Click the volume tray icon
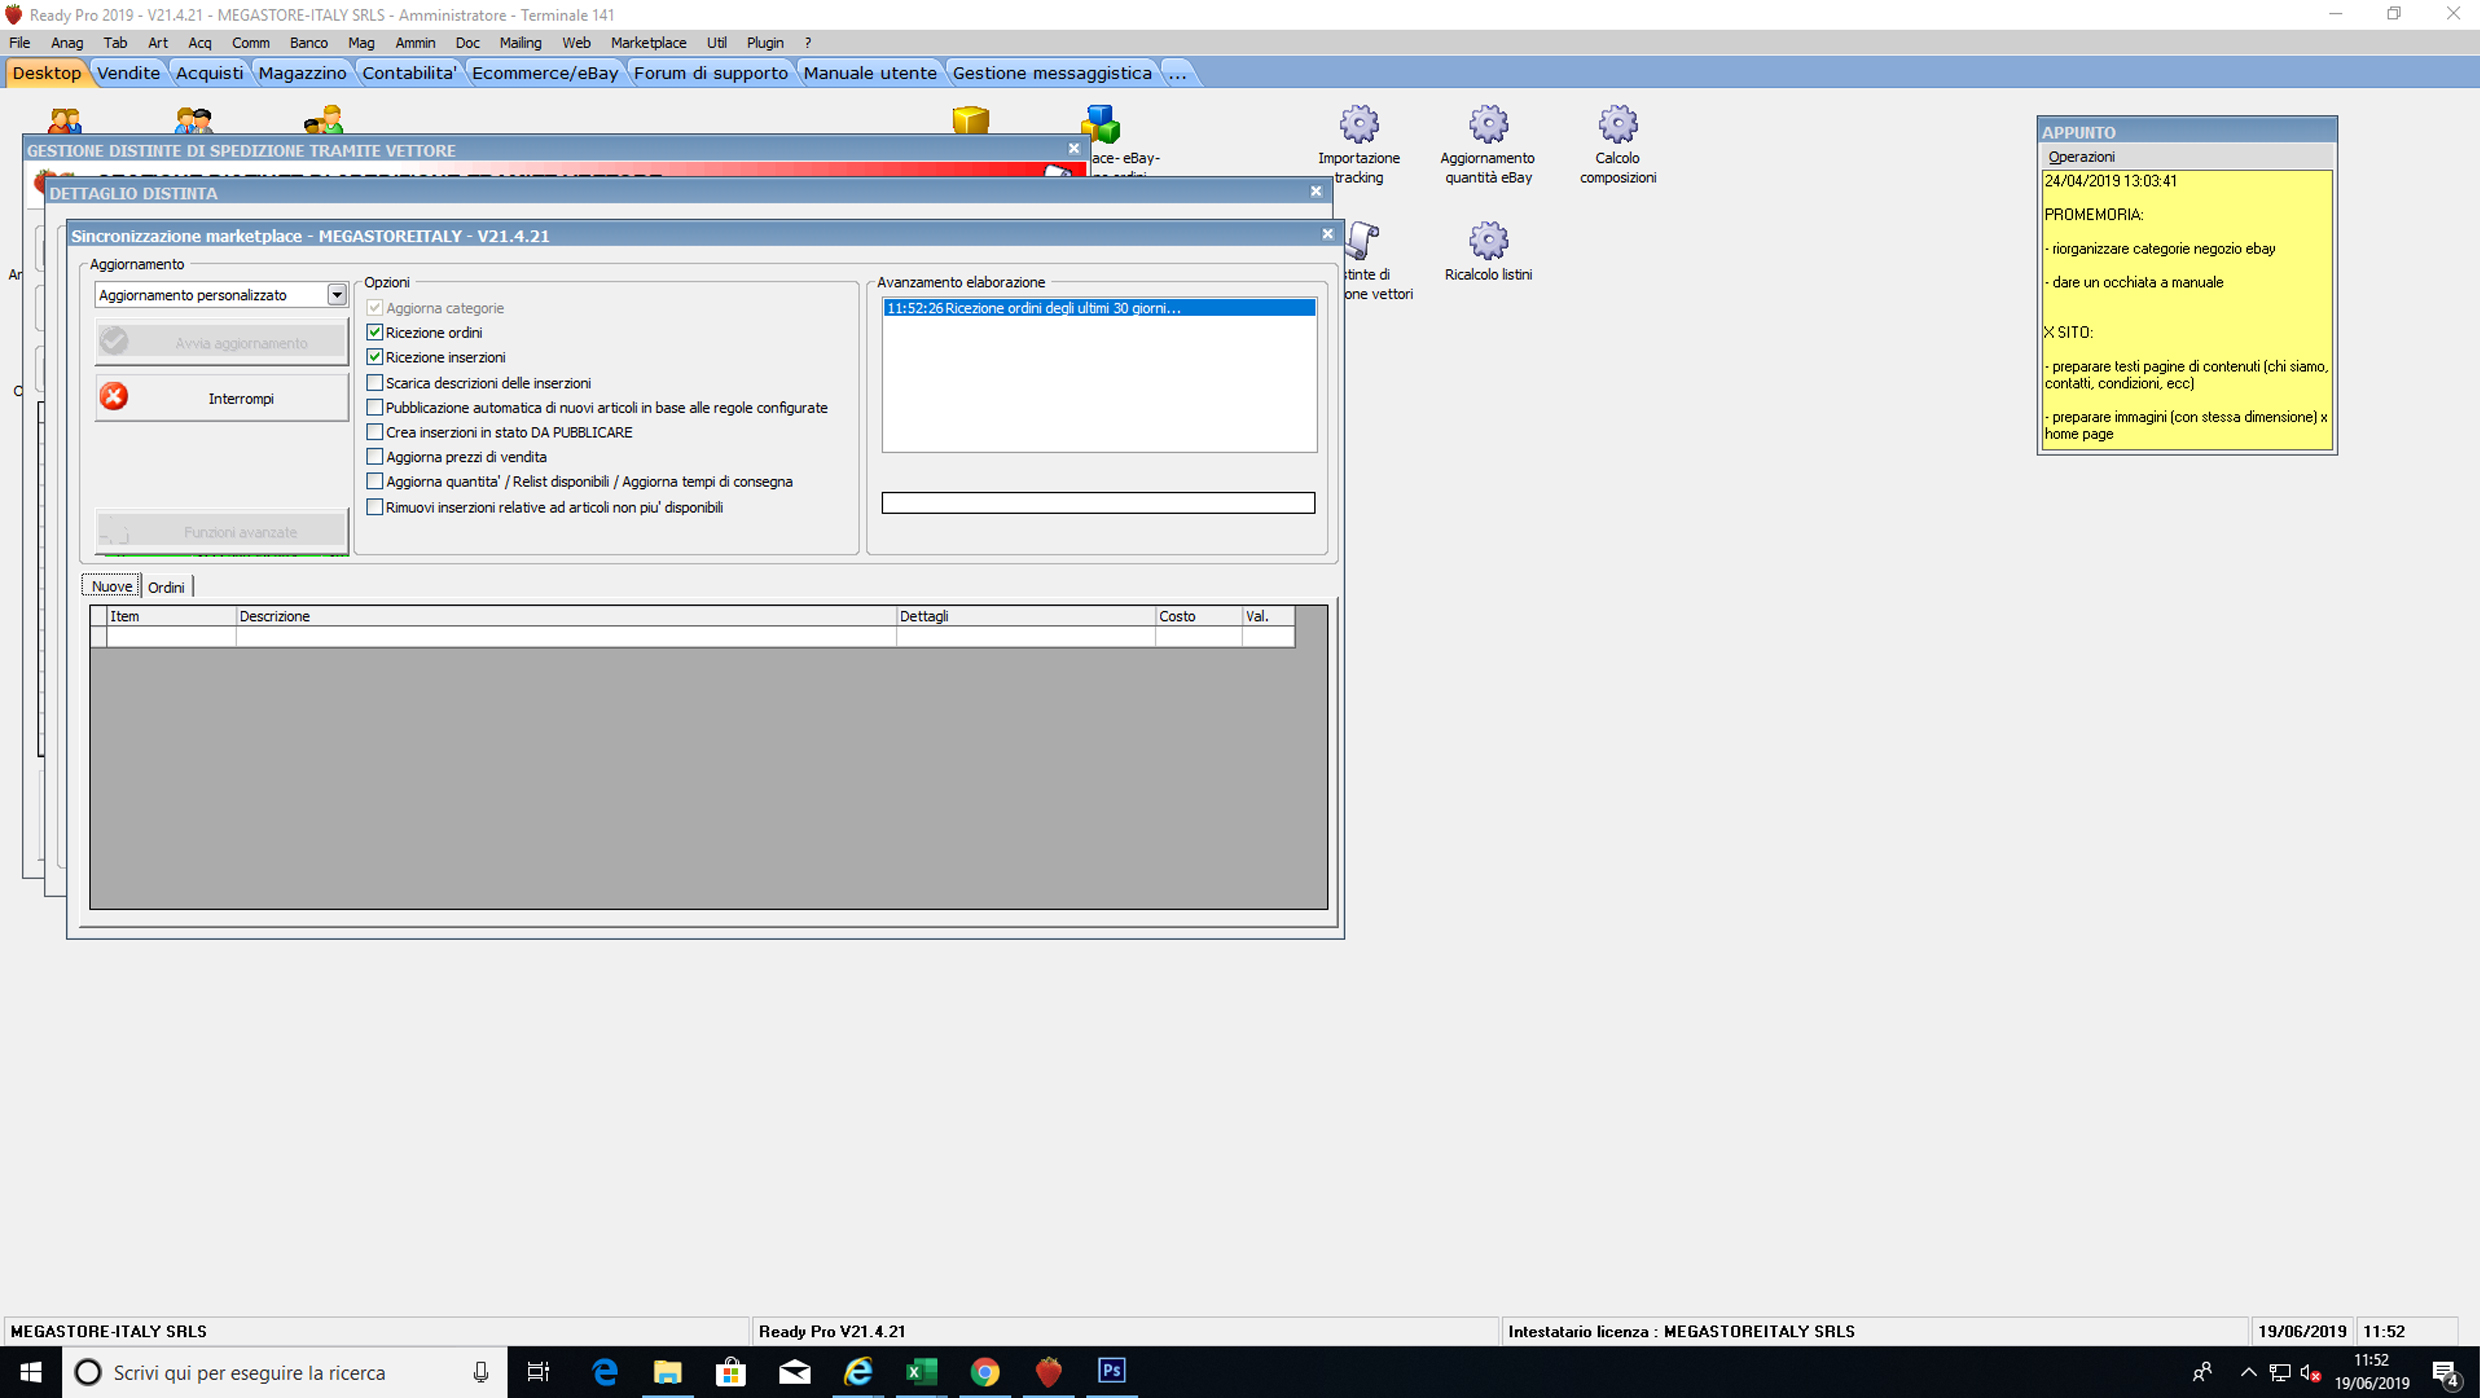The height and width of the screenshot is (1398, 2480). [x=2310, y=1373]
